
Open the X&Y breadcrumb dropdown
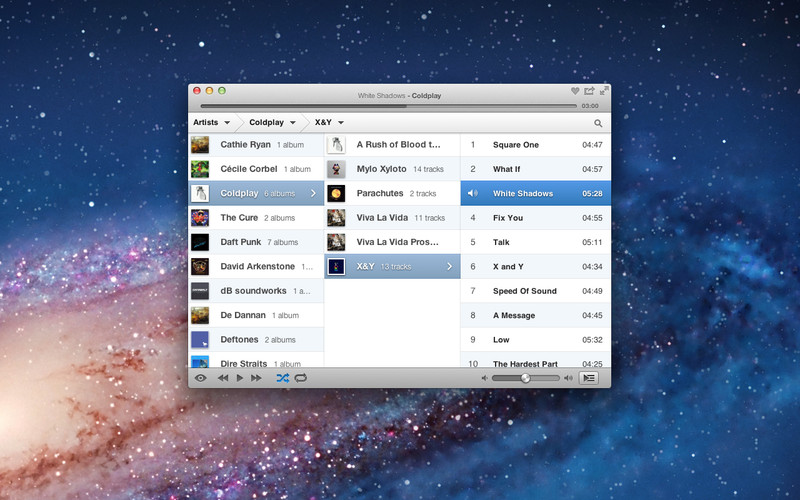pyautogui.click(x=329, y=122)
